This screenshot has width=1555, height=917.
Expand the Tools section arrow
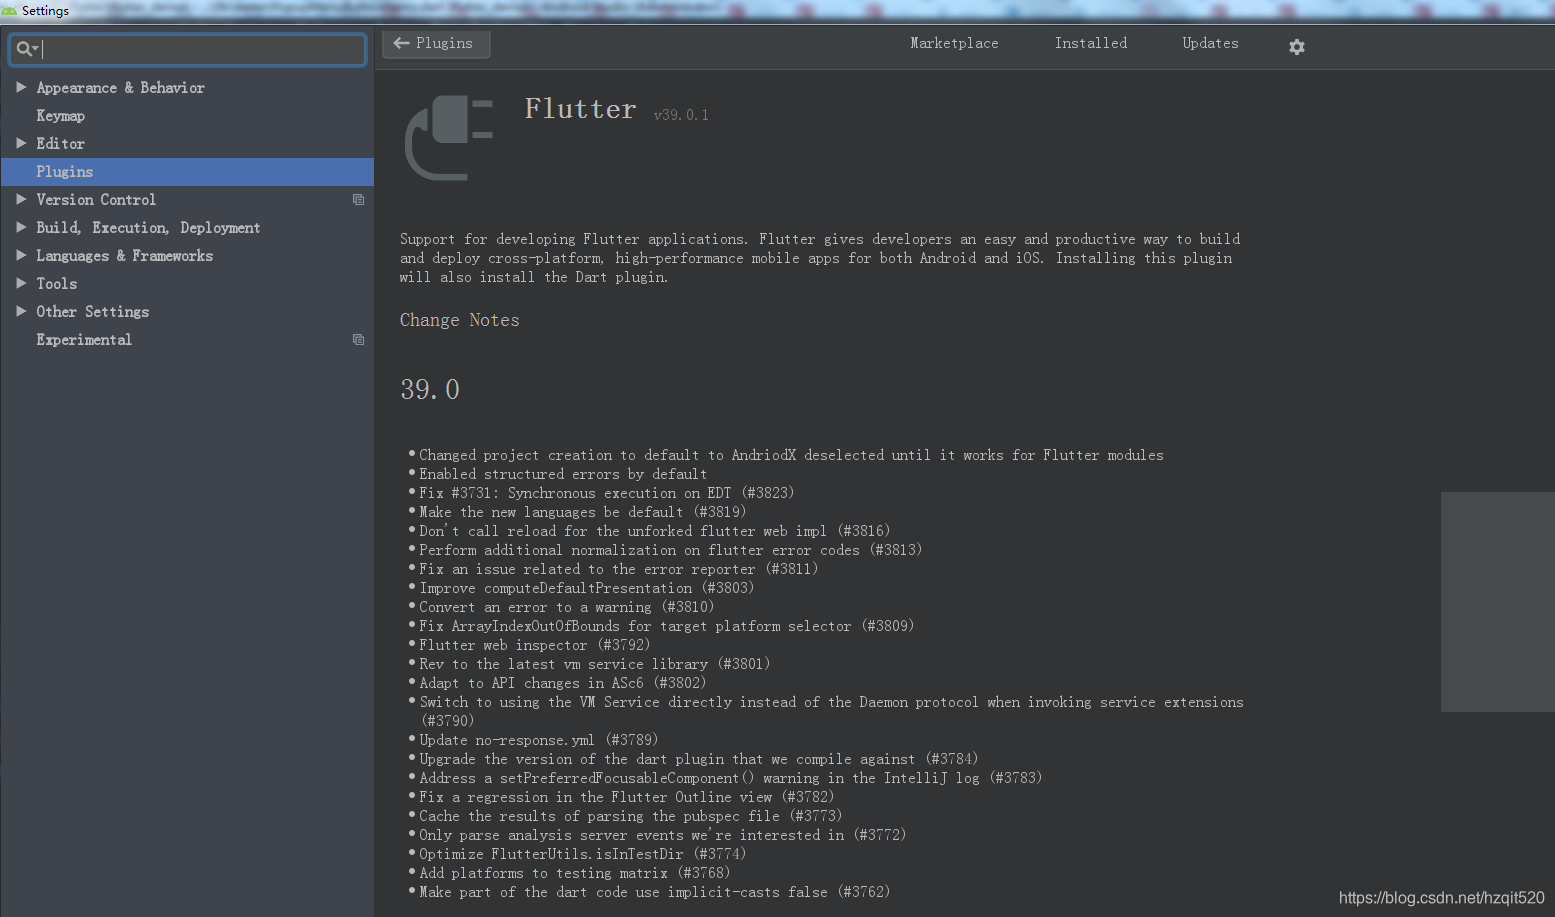point(21,283)
